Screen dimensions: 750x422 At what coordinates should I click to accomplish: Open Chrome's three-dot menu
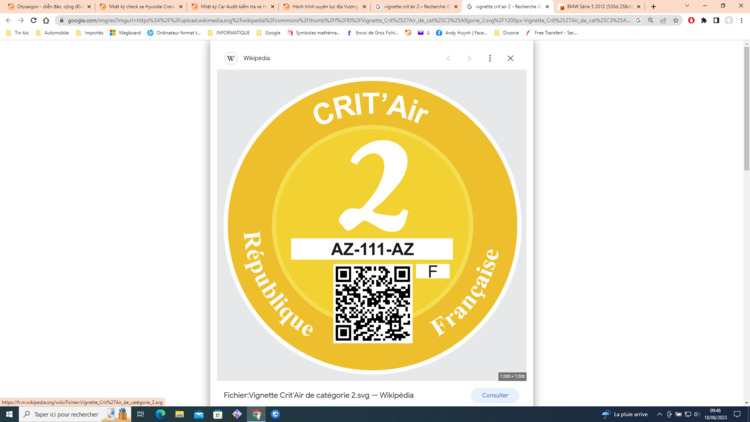pyautogui.click(x=741, y=21)
